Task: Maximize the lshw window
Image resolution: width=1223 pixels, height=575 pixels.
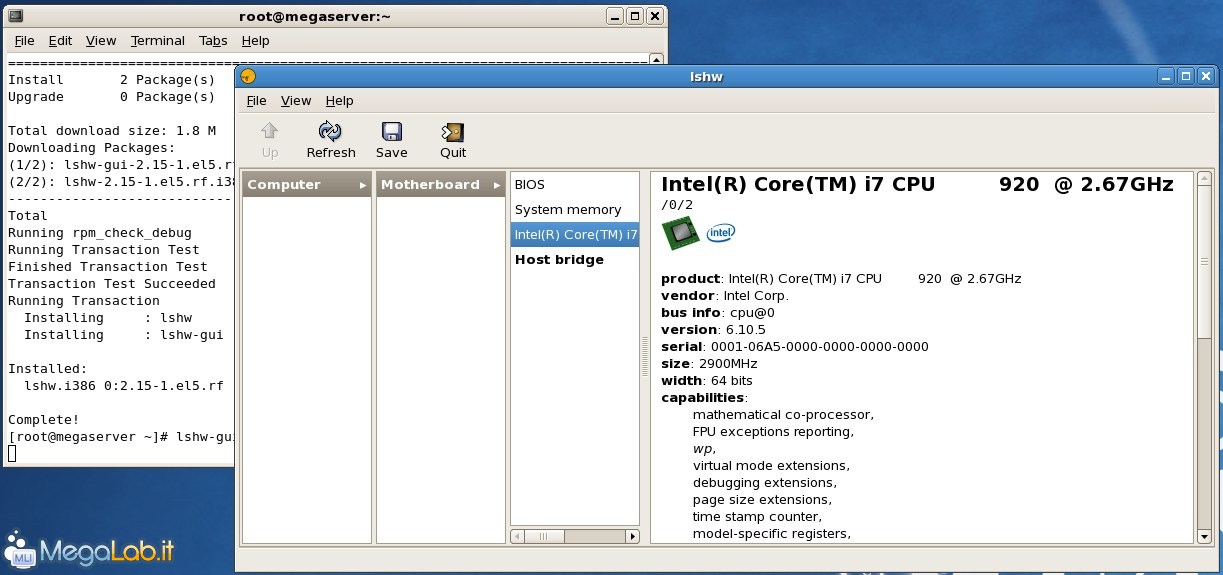Action: pos(1186,76)
